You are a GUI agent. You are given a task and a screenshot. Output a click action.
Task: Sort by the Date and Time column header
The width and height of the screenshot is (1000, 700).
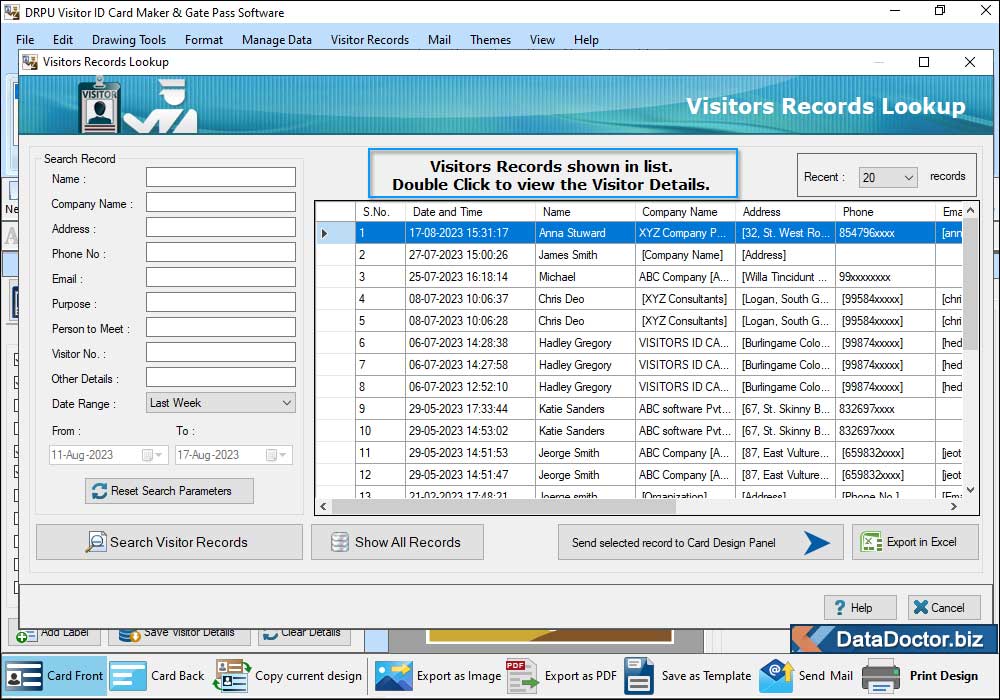click(471, 212)
